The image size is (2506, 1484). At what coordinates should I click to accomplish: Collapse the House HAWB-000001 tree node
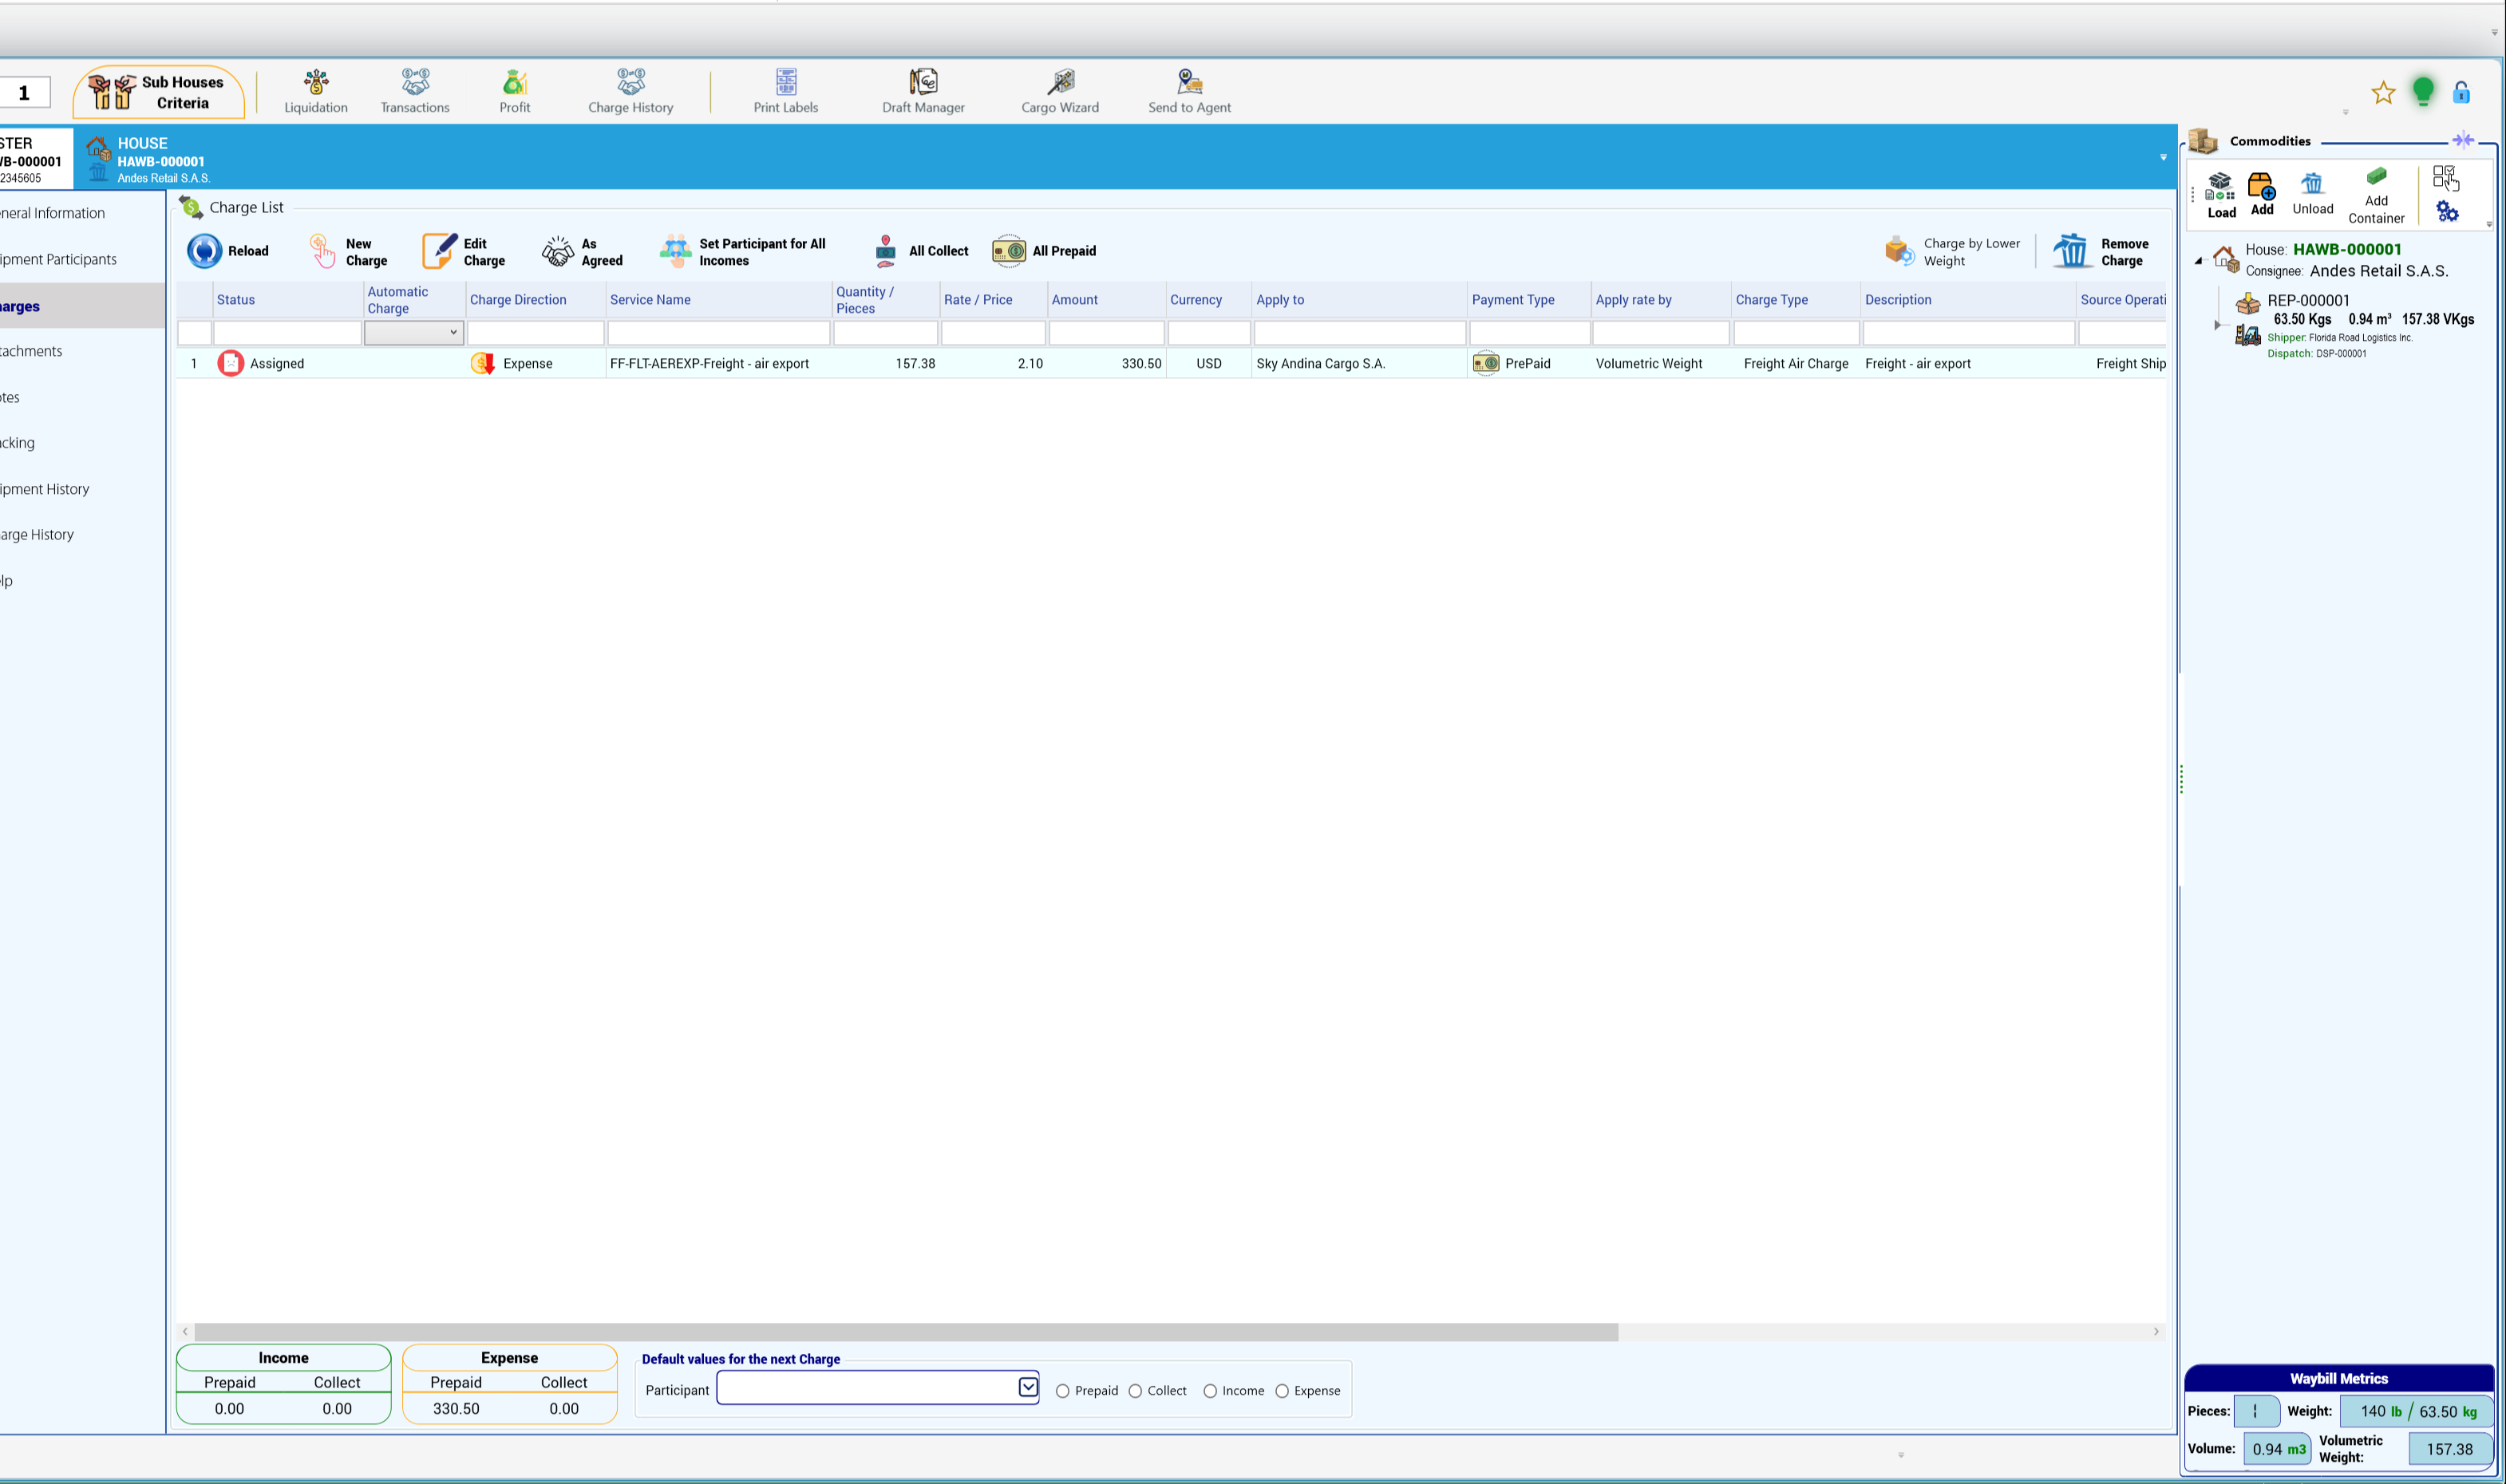[x=2198, y=261]
